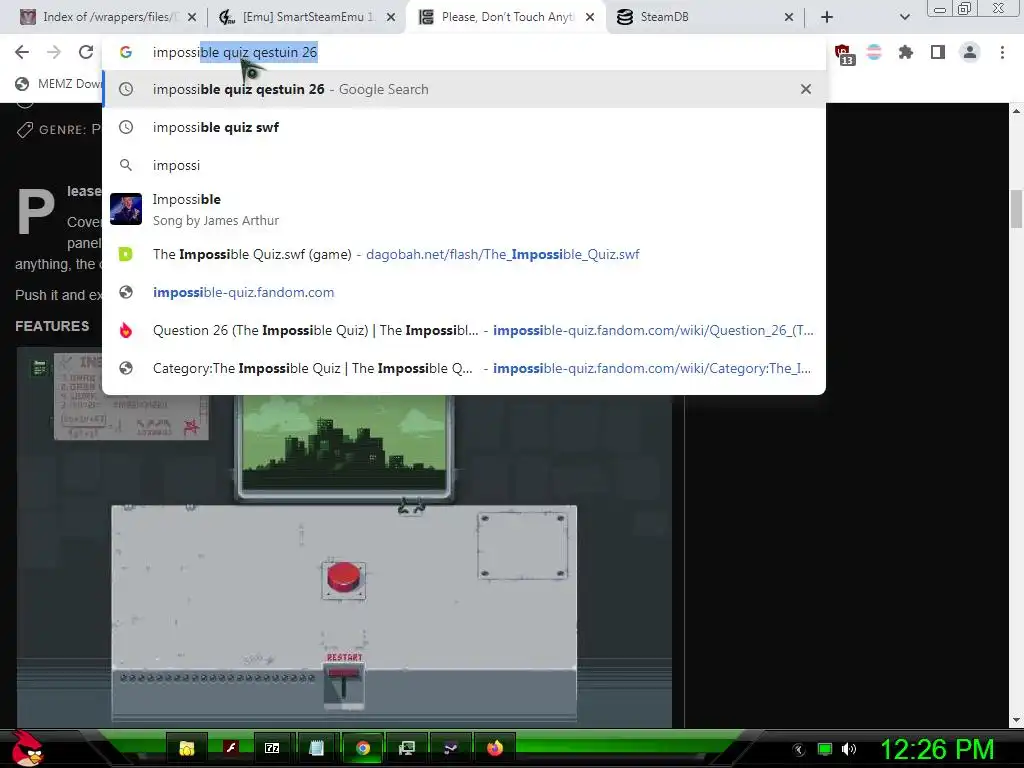Open the Steam-like taskbar icon
Image resolution: width=1024 pixels, height=768 pixels.
[450, 748]
